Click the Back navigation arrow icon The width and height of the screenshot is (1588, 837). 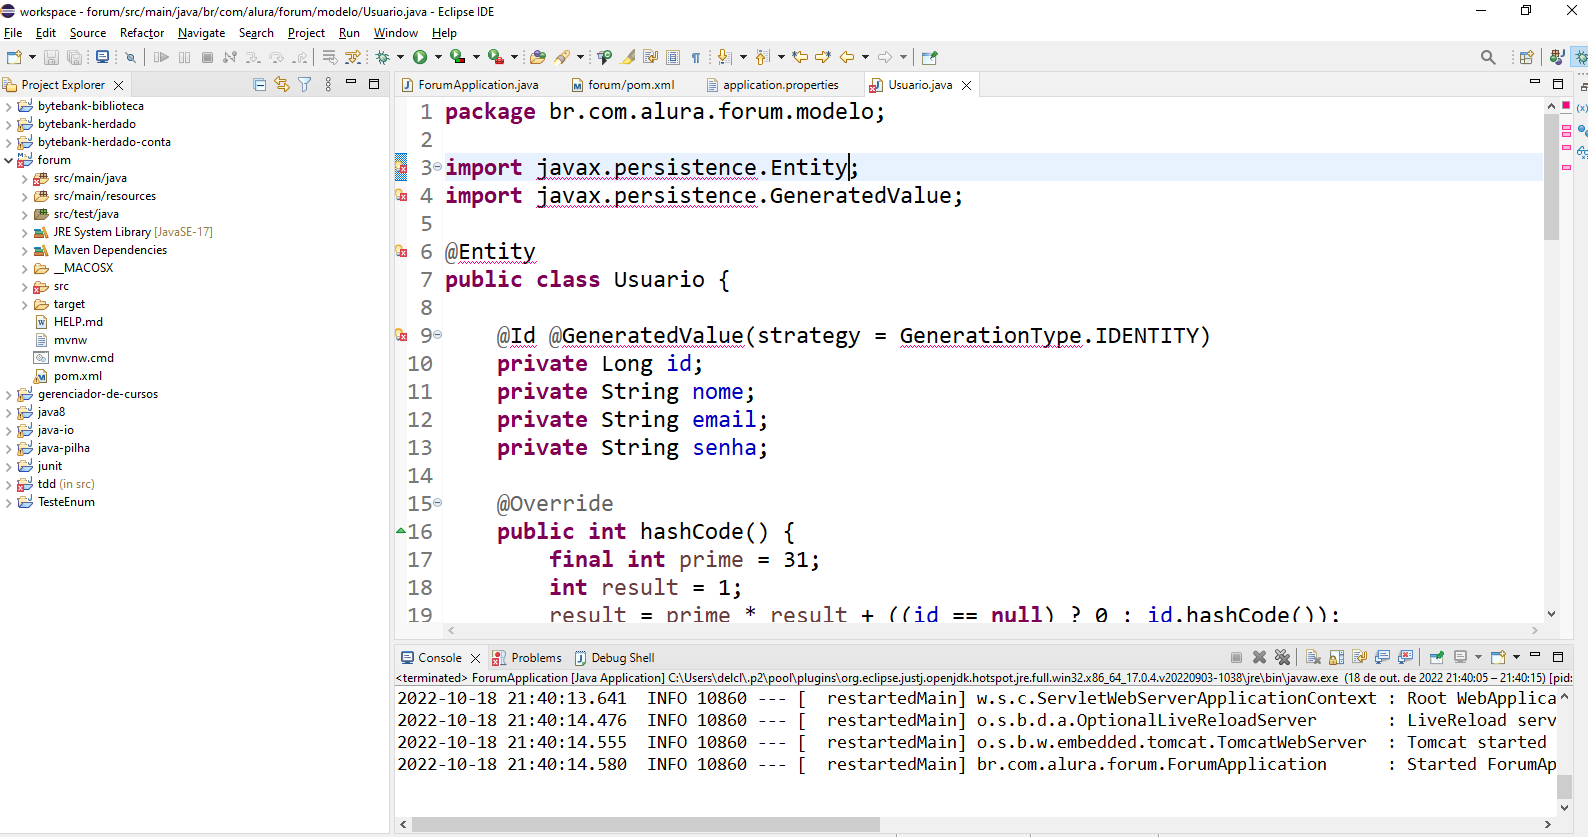tap(847, 58)
